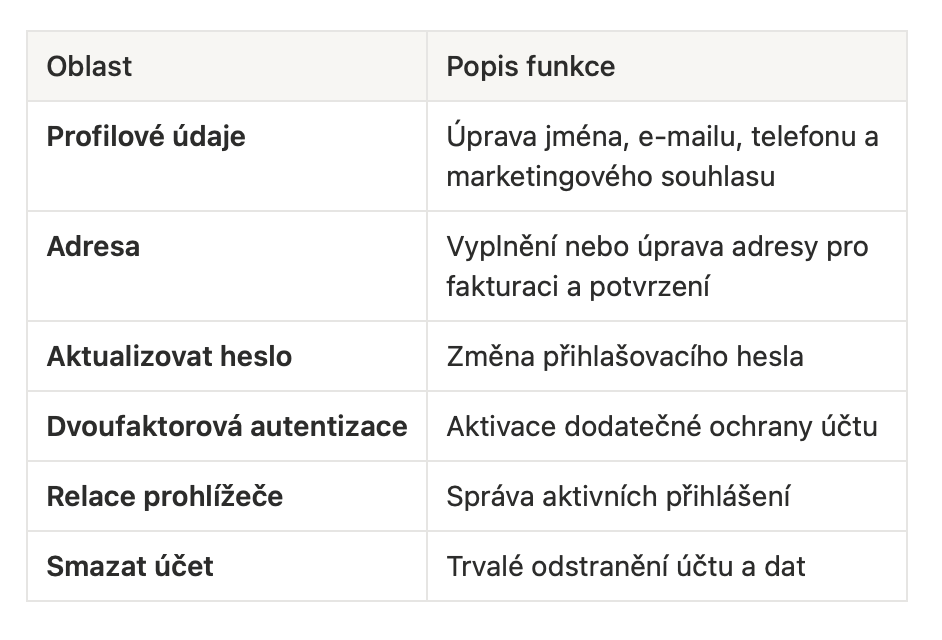This screenshot has width=942, height=640.
Task: Click the "Oblast" column header
Action: point(90,67)
